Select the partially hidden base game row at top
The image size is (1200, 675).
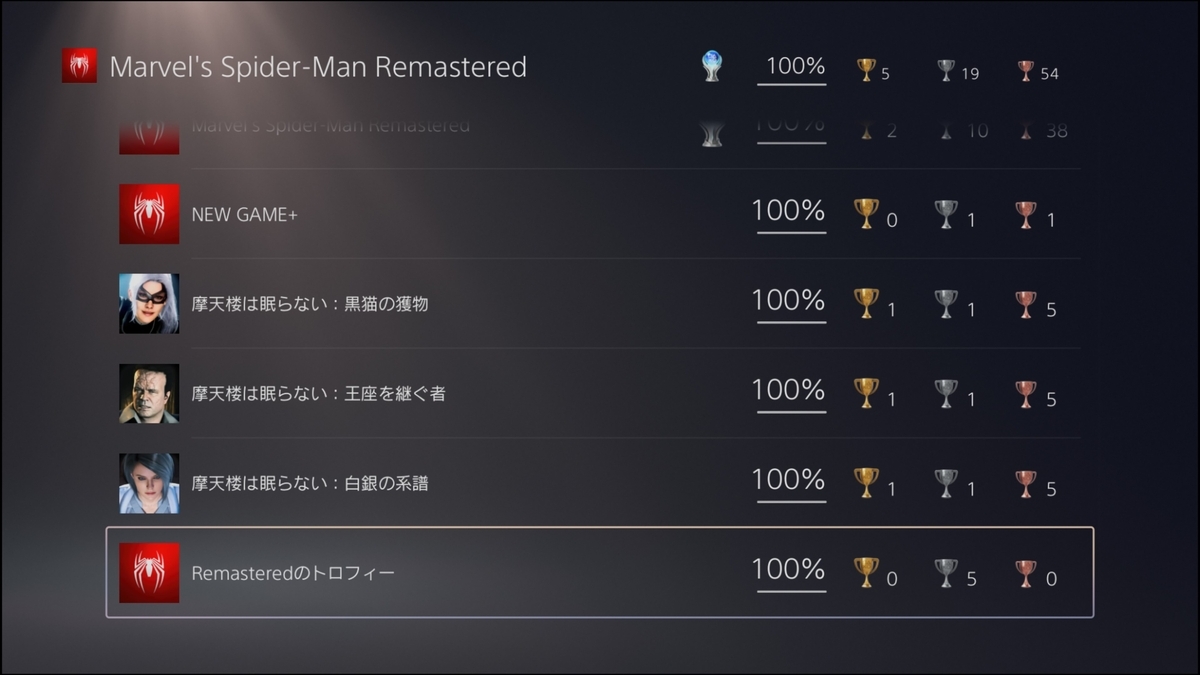599,134
